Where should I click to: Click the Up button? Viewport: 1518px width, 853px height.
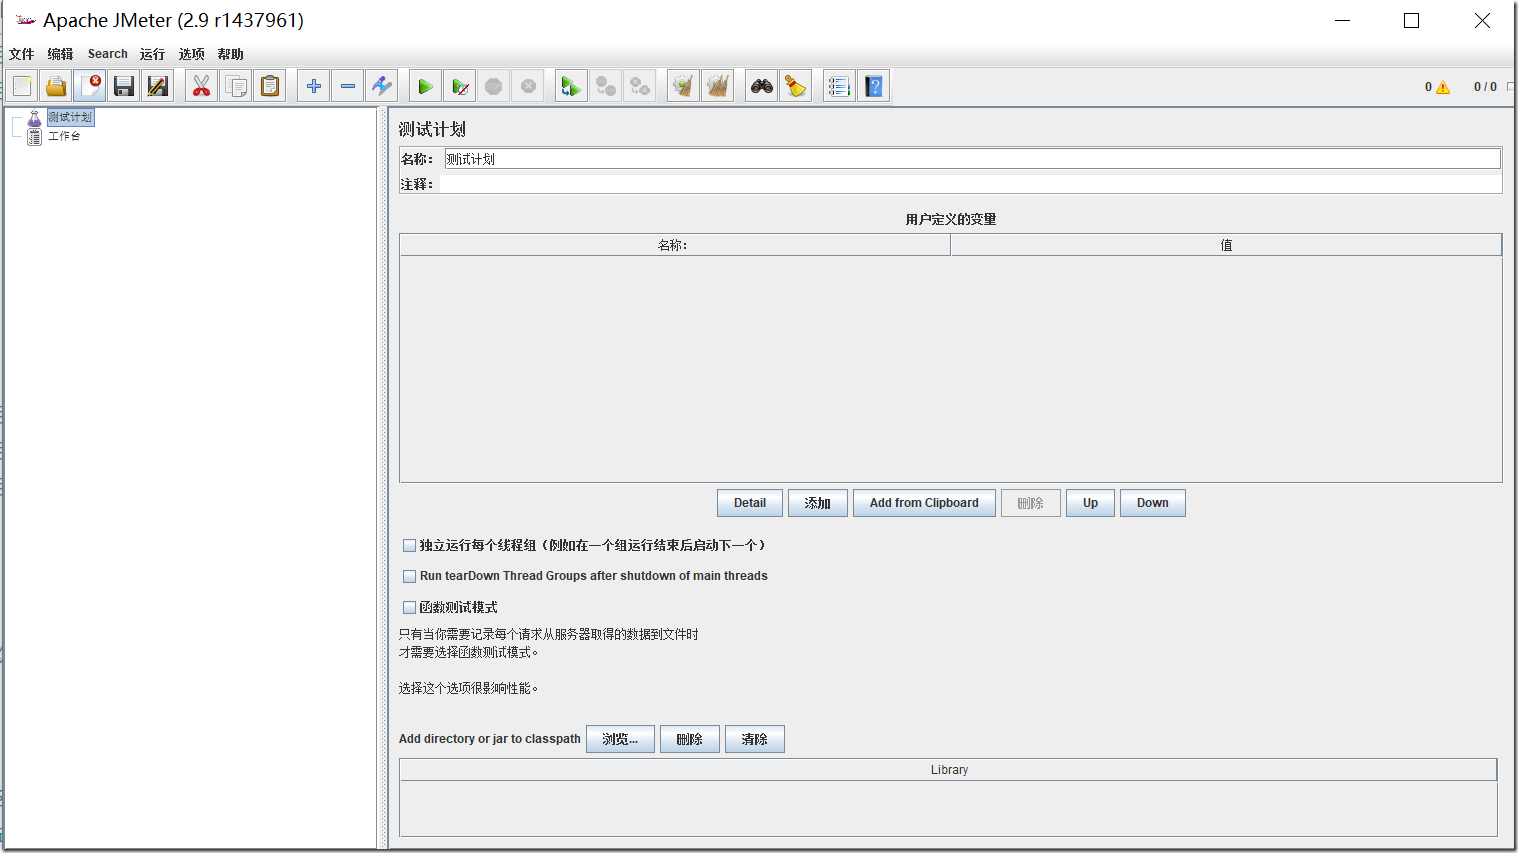click(x=1091, y=503)
